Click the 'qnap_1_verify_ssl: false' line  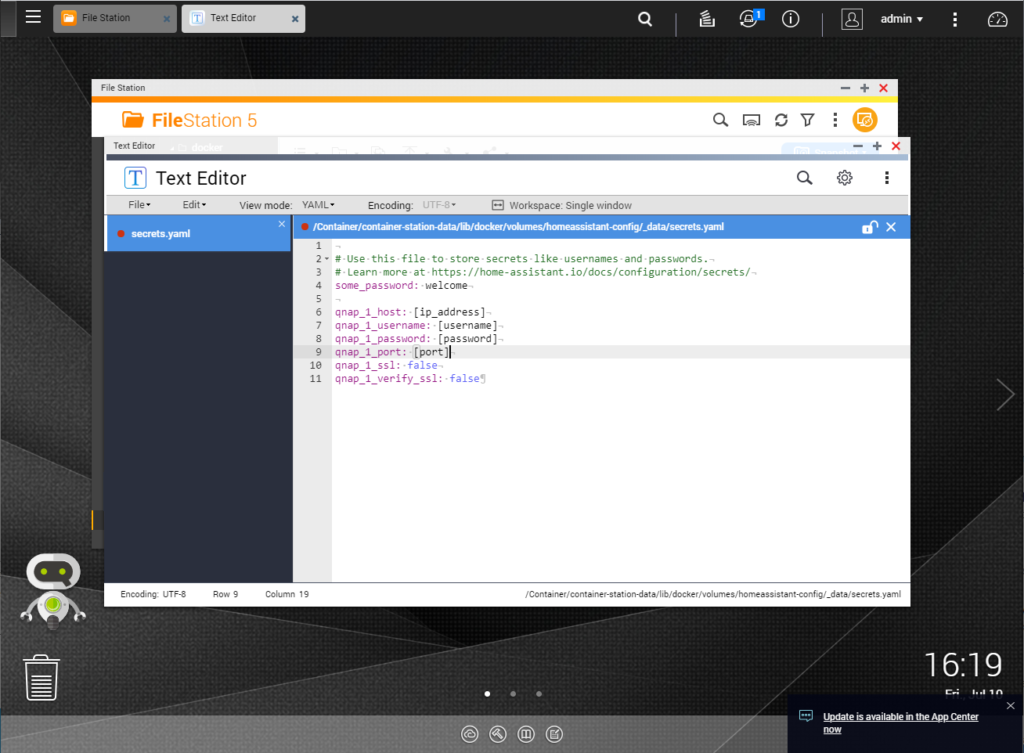408,379
